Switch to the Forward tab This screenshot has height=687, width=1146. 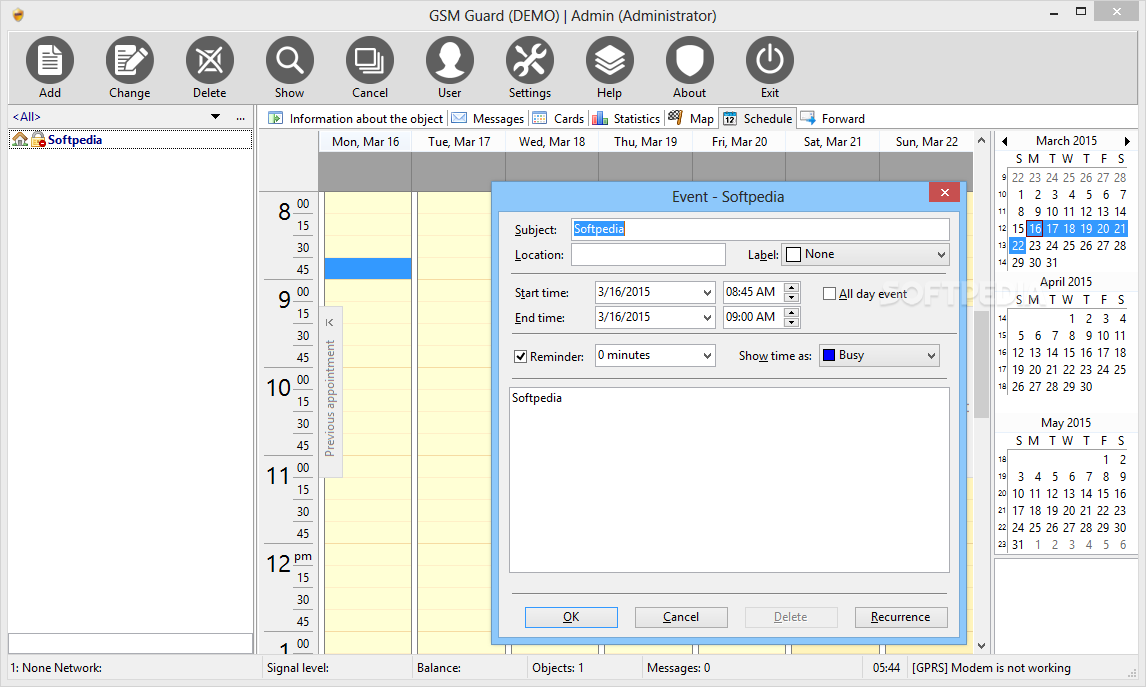click(x=833, y=118)
